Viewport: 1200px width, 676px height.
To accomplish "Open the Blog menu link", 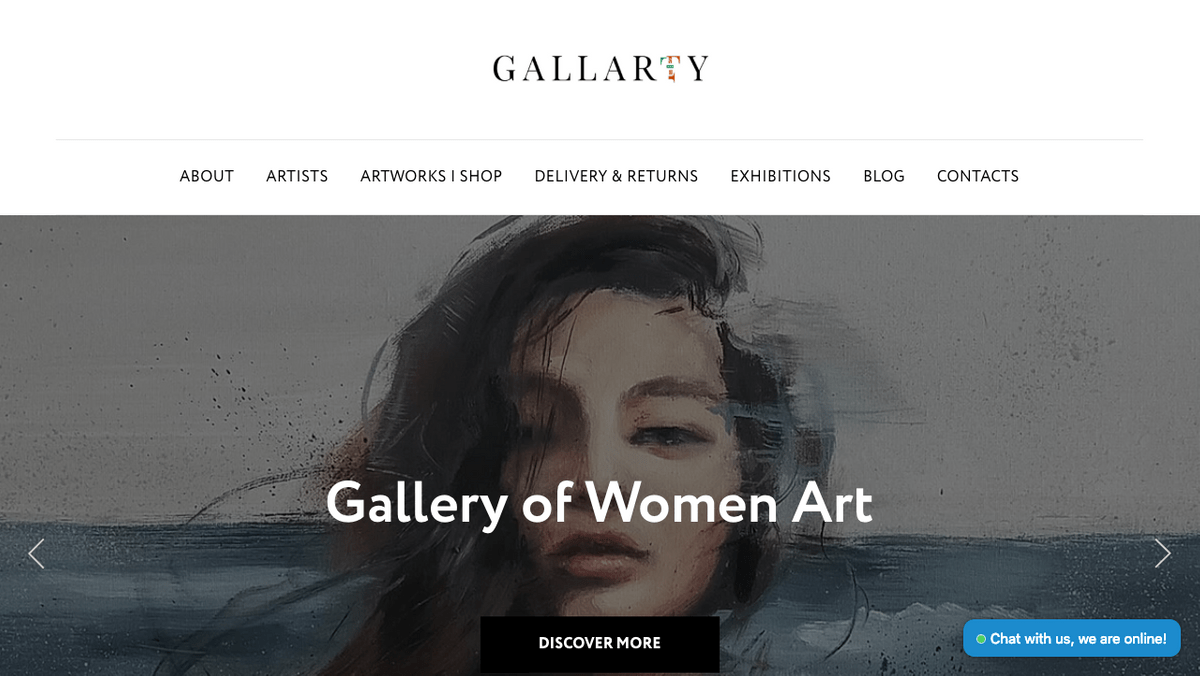I will (884, 176).
